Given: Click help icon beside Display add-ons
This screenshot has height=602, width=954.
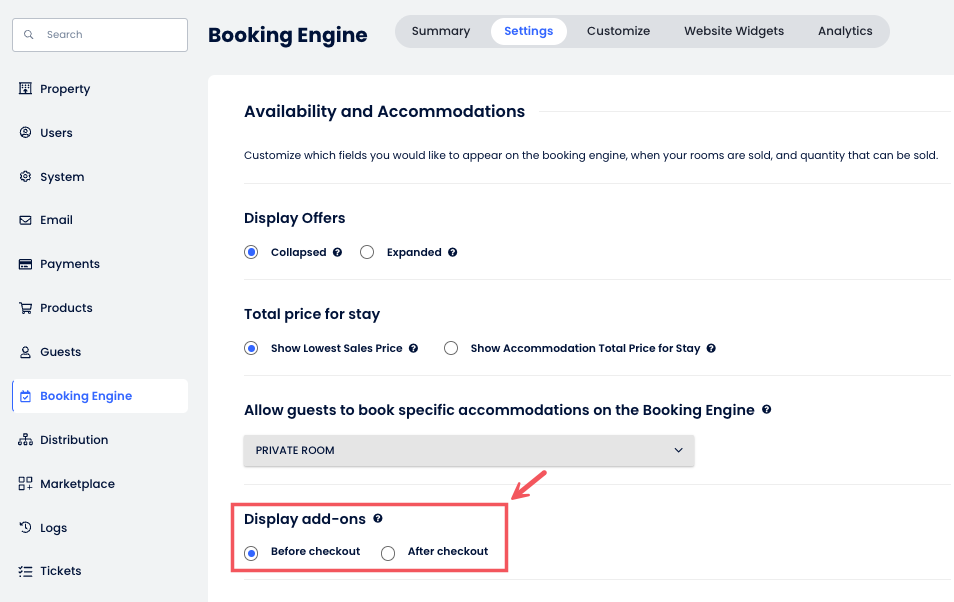Looking at the screenshot, I should pyautogui.click(x=378, y=519).
